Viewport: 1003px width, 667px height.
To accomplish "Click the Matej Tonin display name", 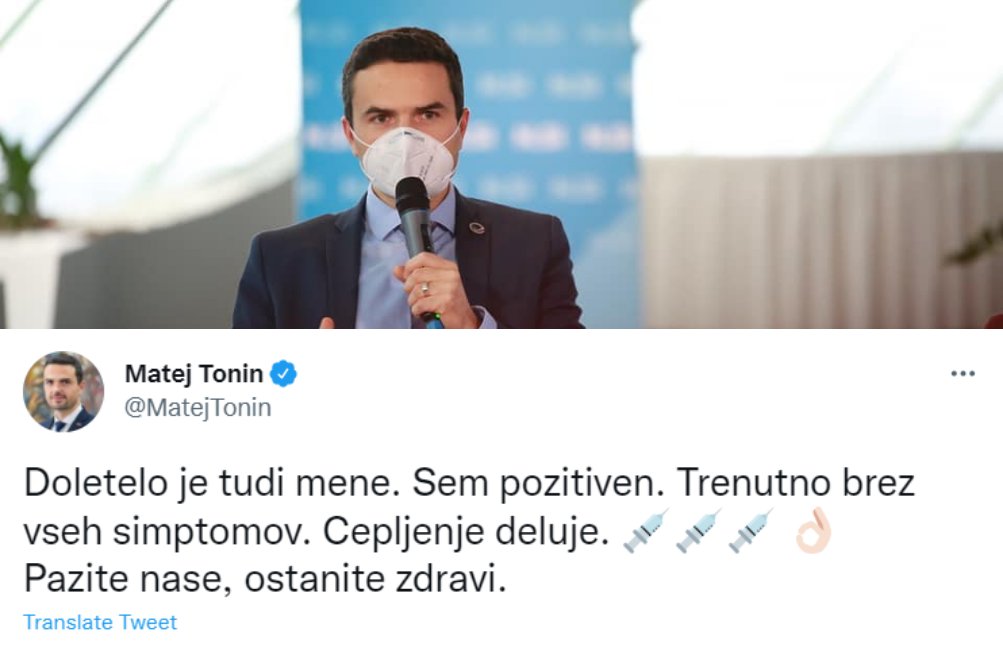I will pos(194,373).
